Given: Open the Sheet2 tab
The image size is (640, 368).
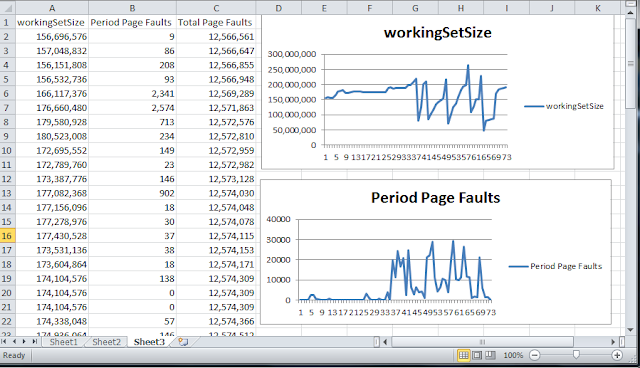Looking at the screenshot, I should [x=106, y=342].
